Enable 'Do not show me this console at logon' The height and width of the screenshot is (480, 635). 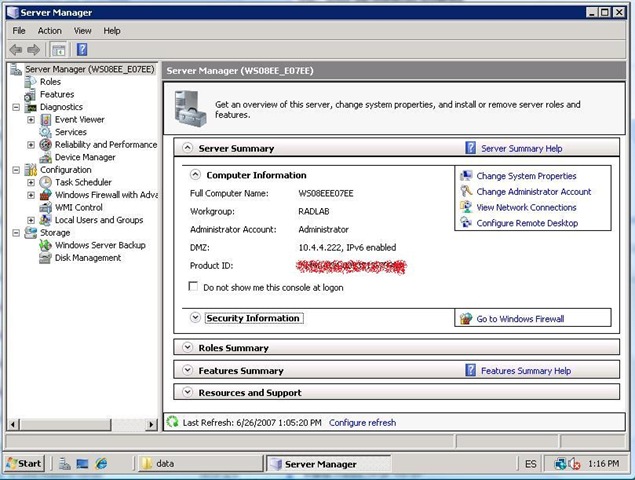pos(194,287)
